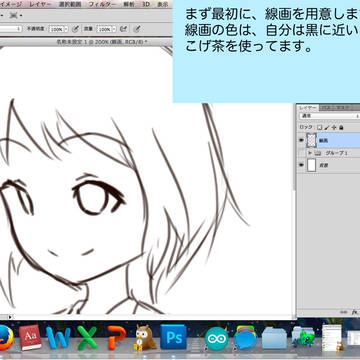The width and height of the screenshot is (360, 360).
Task: Select the グループ1 folder row
Action: point(329,153)
